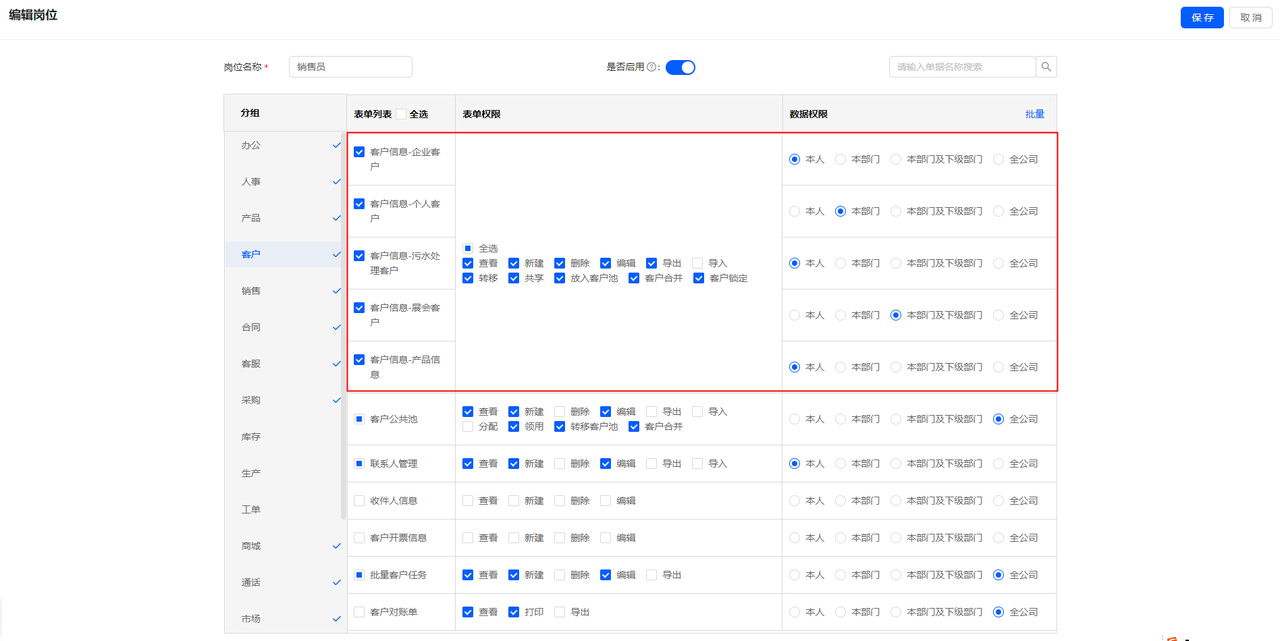Uncheck 客户合并 permission in customer info
Image resolution: width=1280 pixels, height=641 pixels.
(633, 278)
